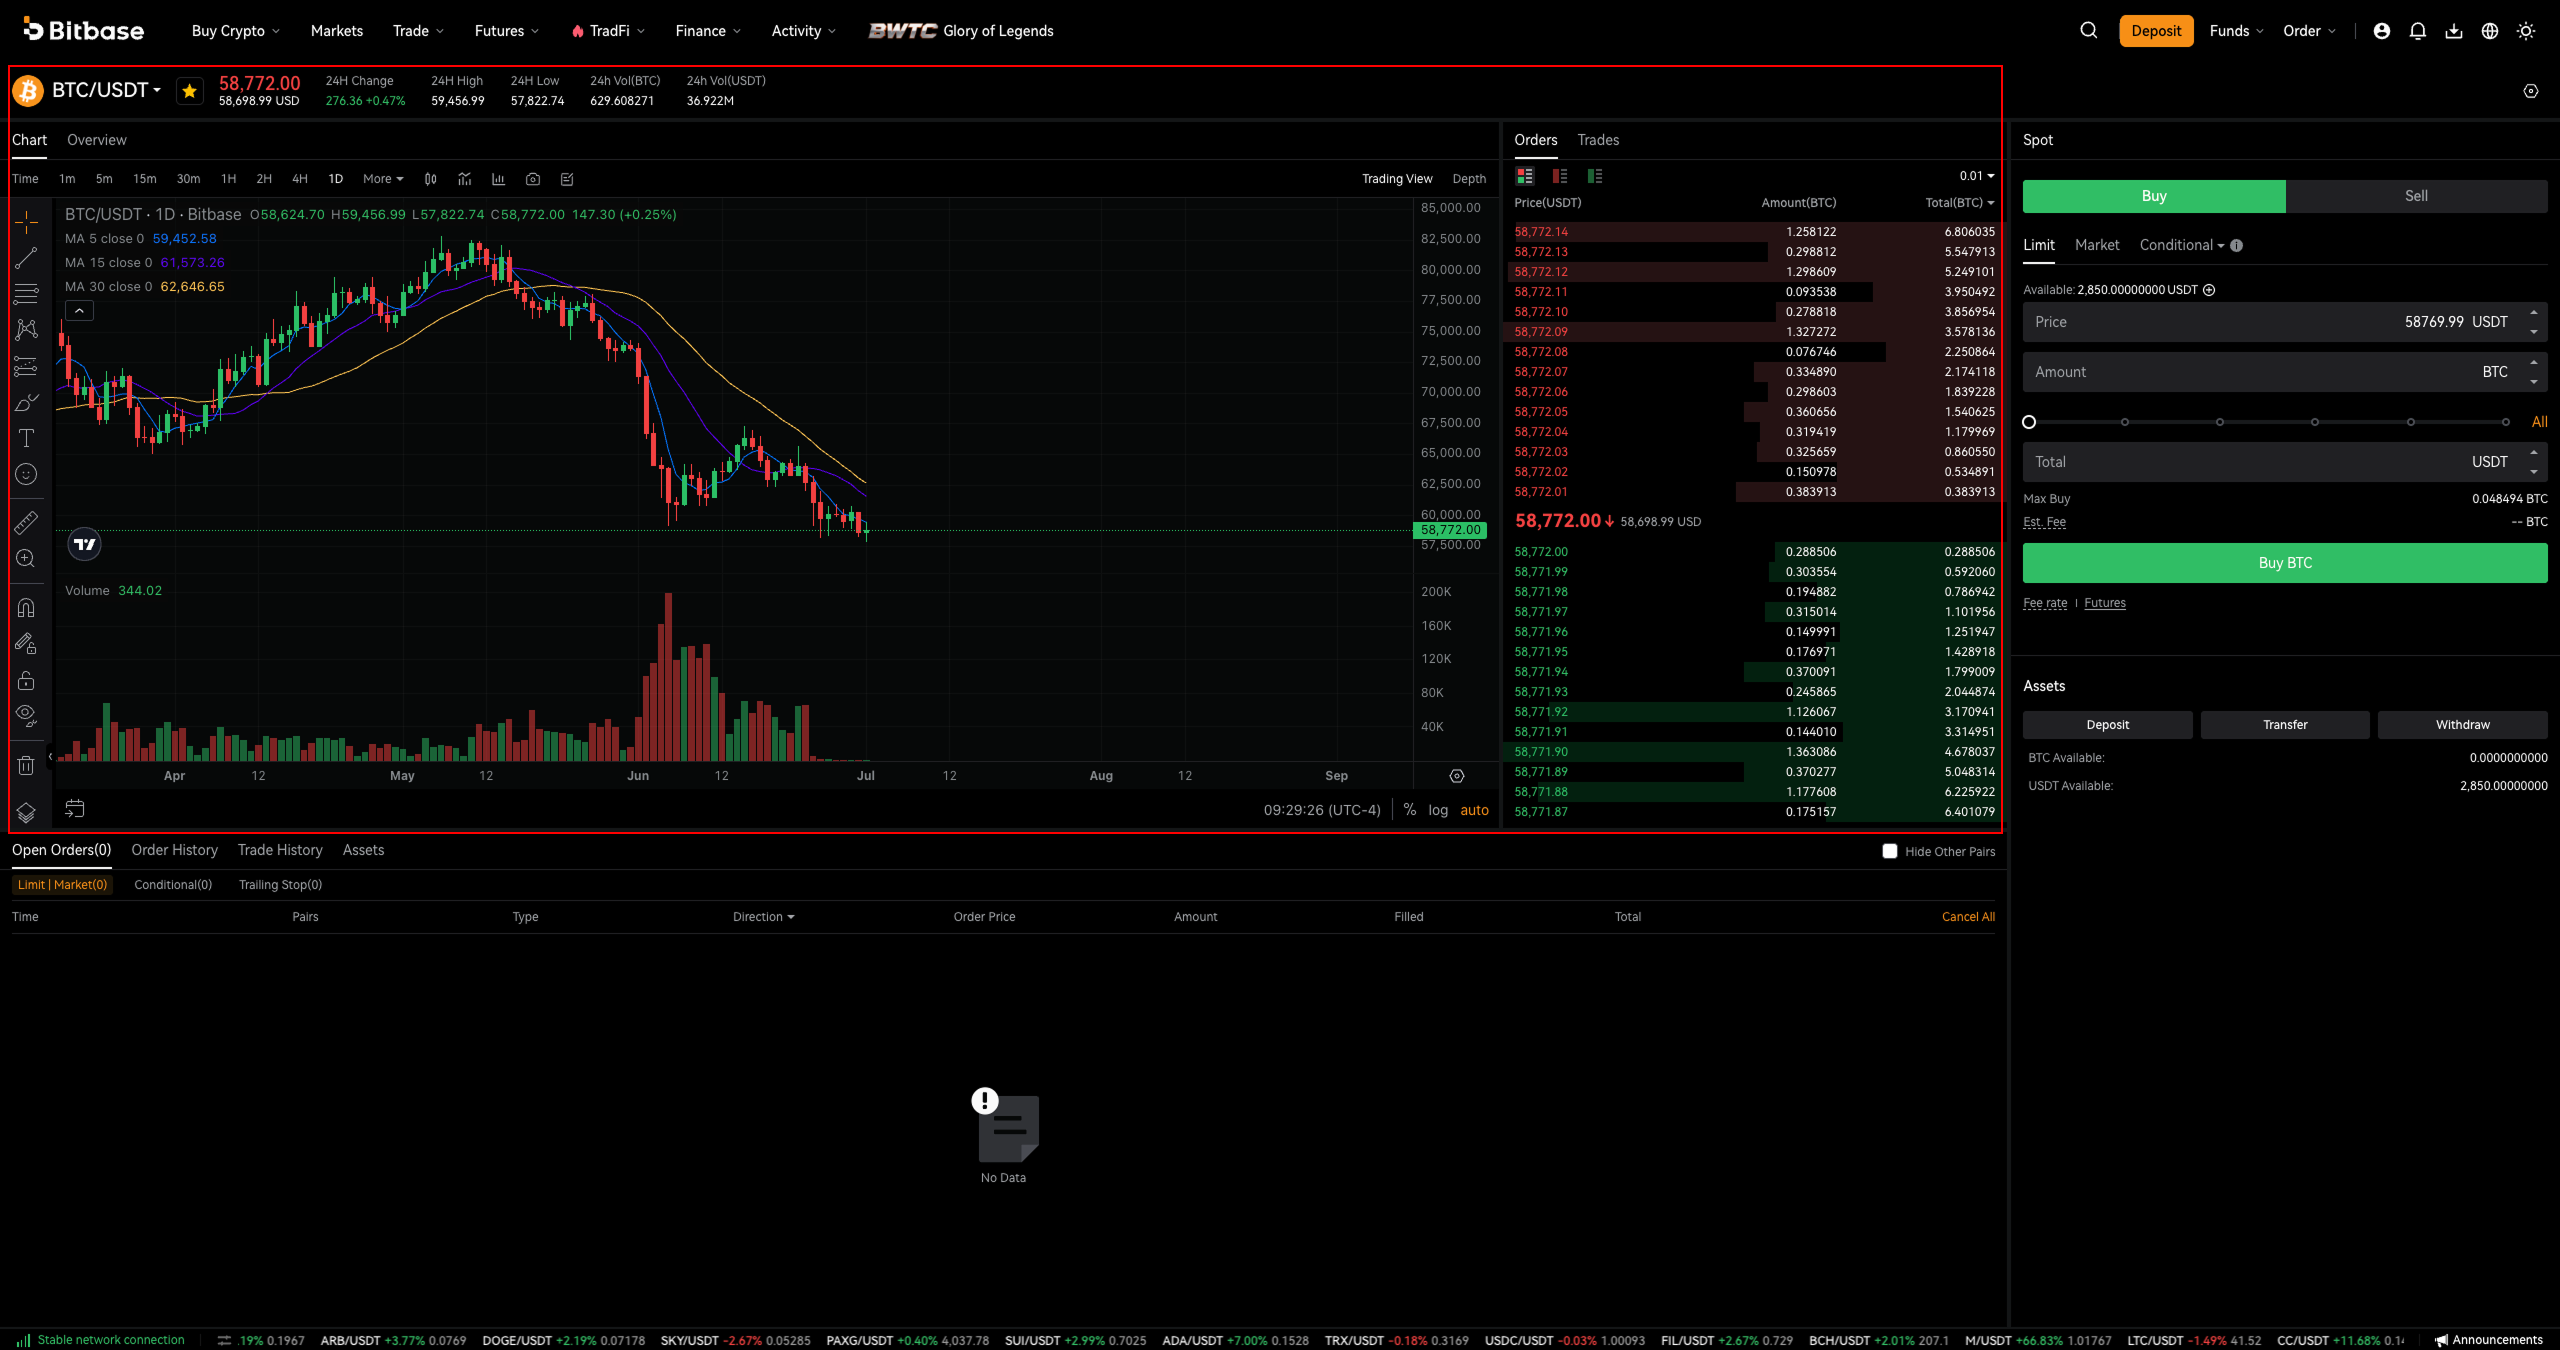Select the 4H timeframe
Image resolution: width=2560 pixels, height=1350 pixels.
(x=299, y=179)
